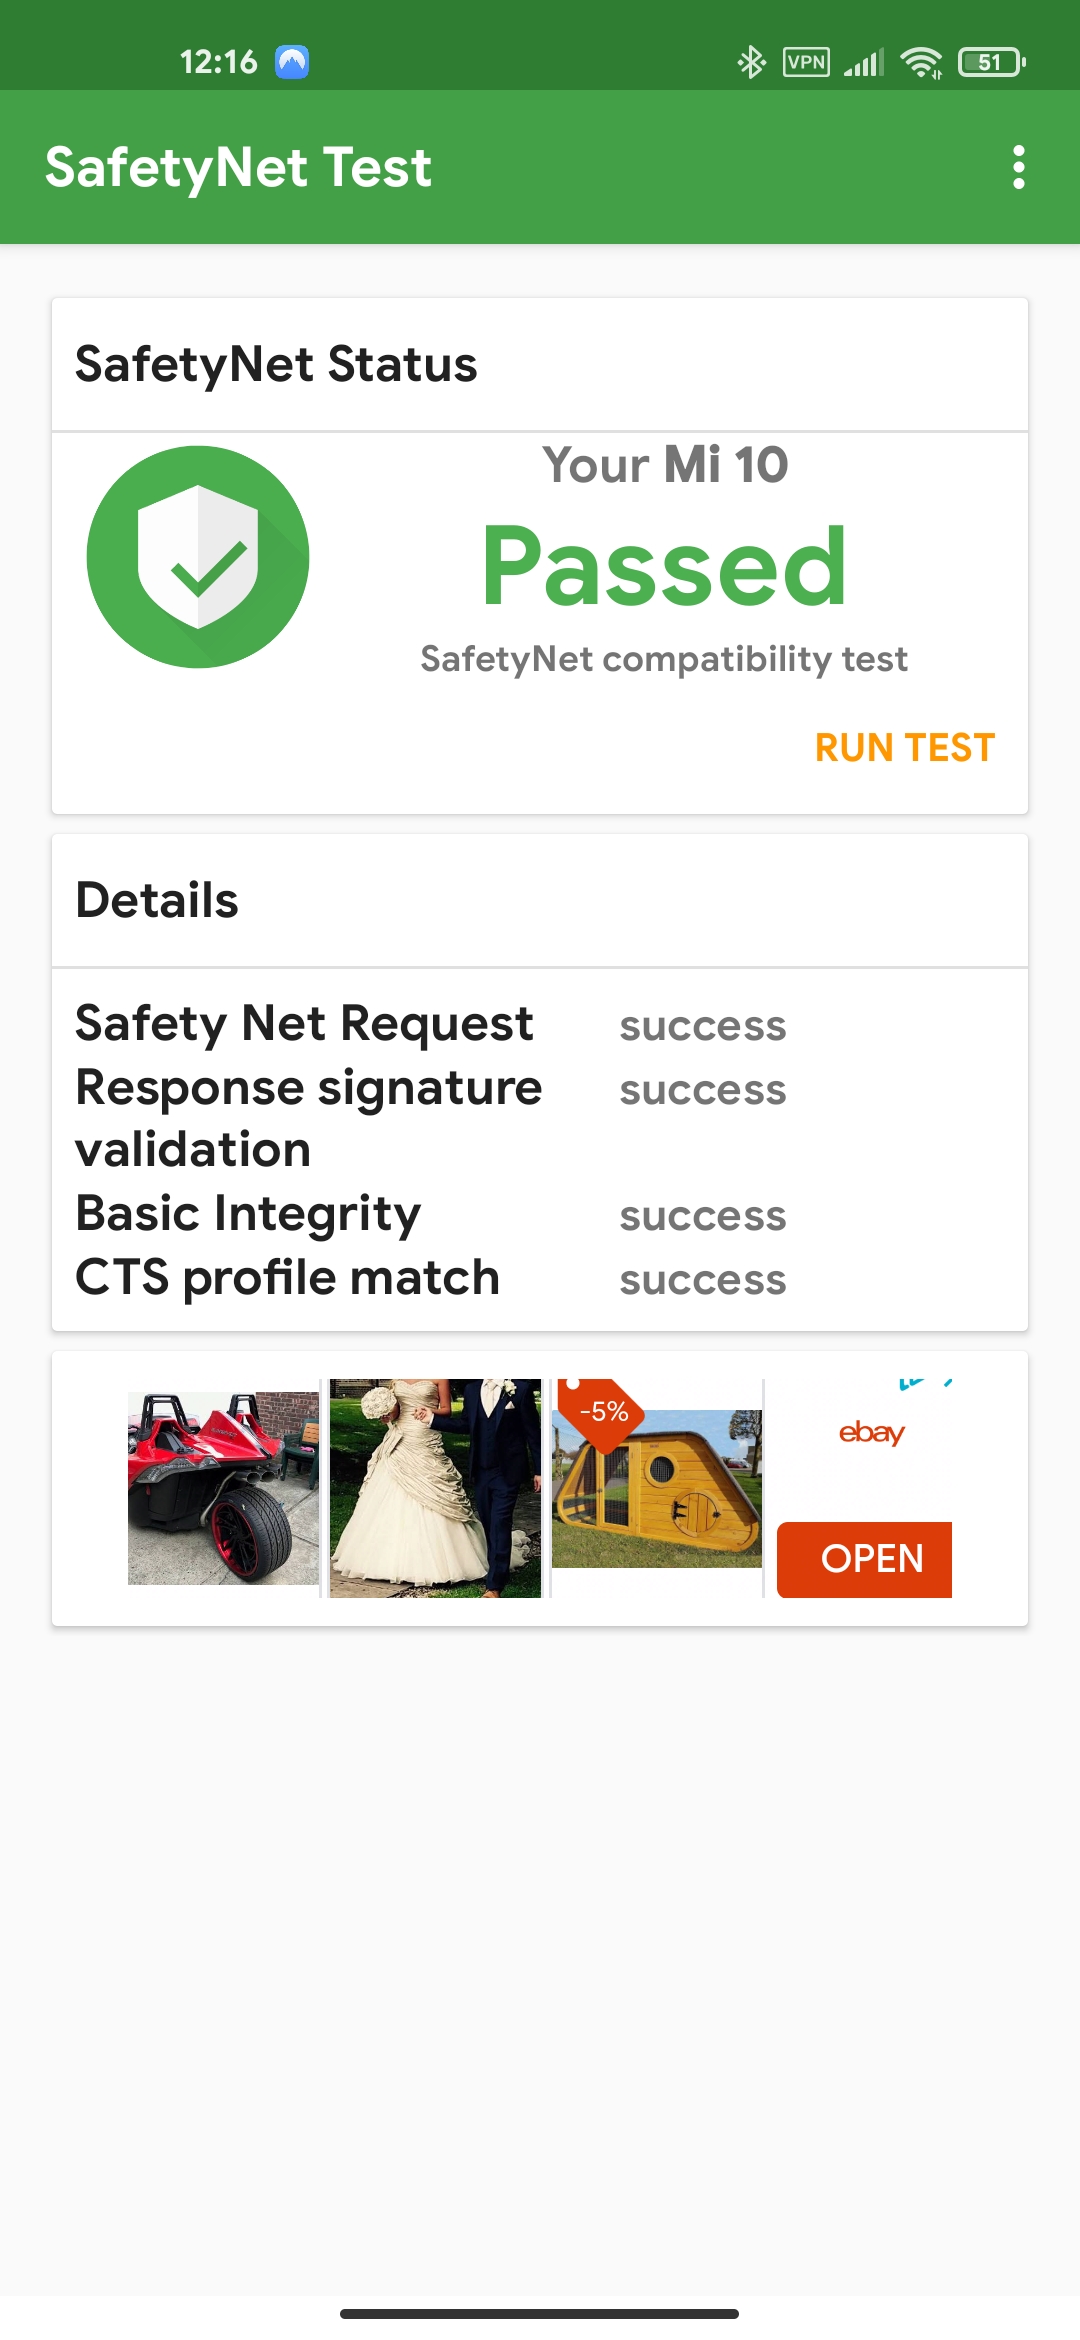
Task: Tap the wedding dress ad image
Action: coord(435,1488)
